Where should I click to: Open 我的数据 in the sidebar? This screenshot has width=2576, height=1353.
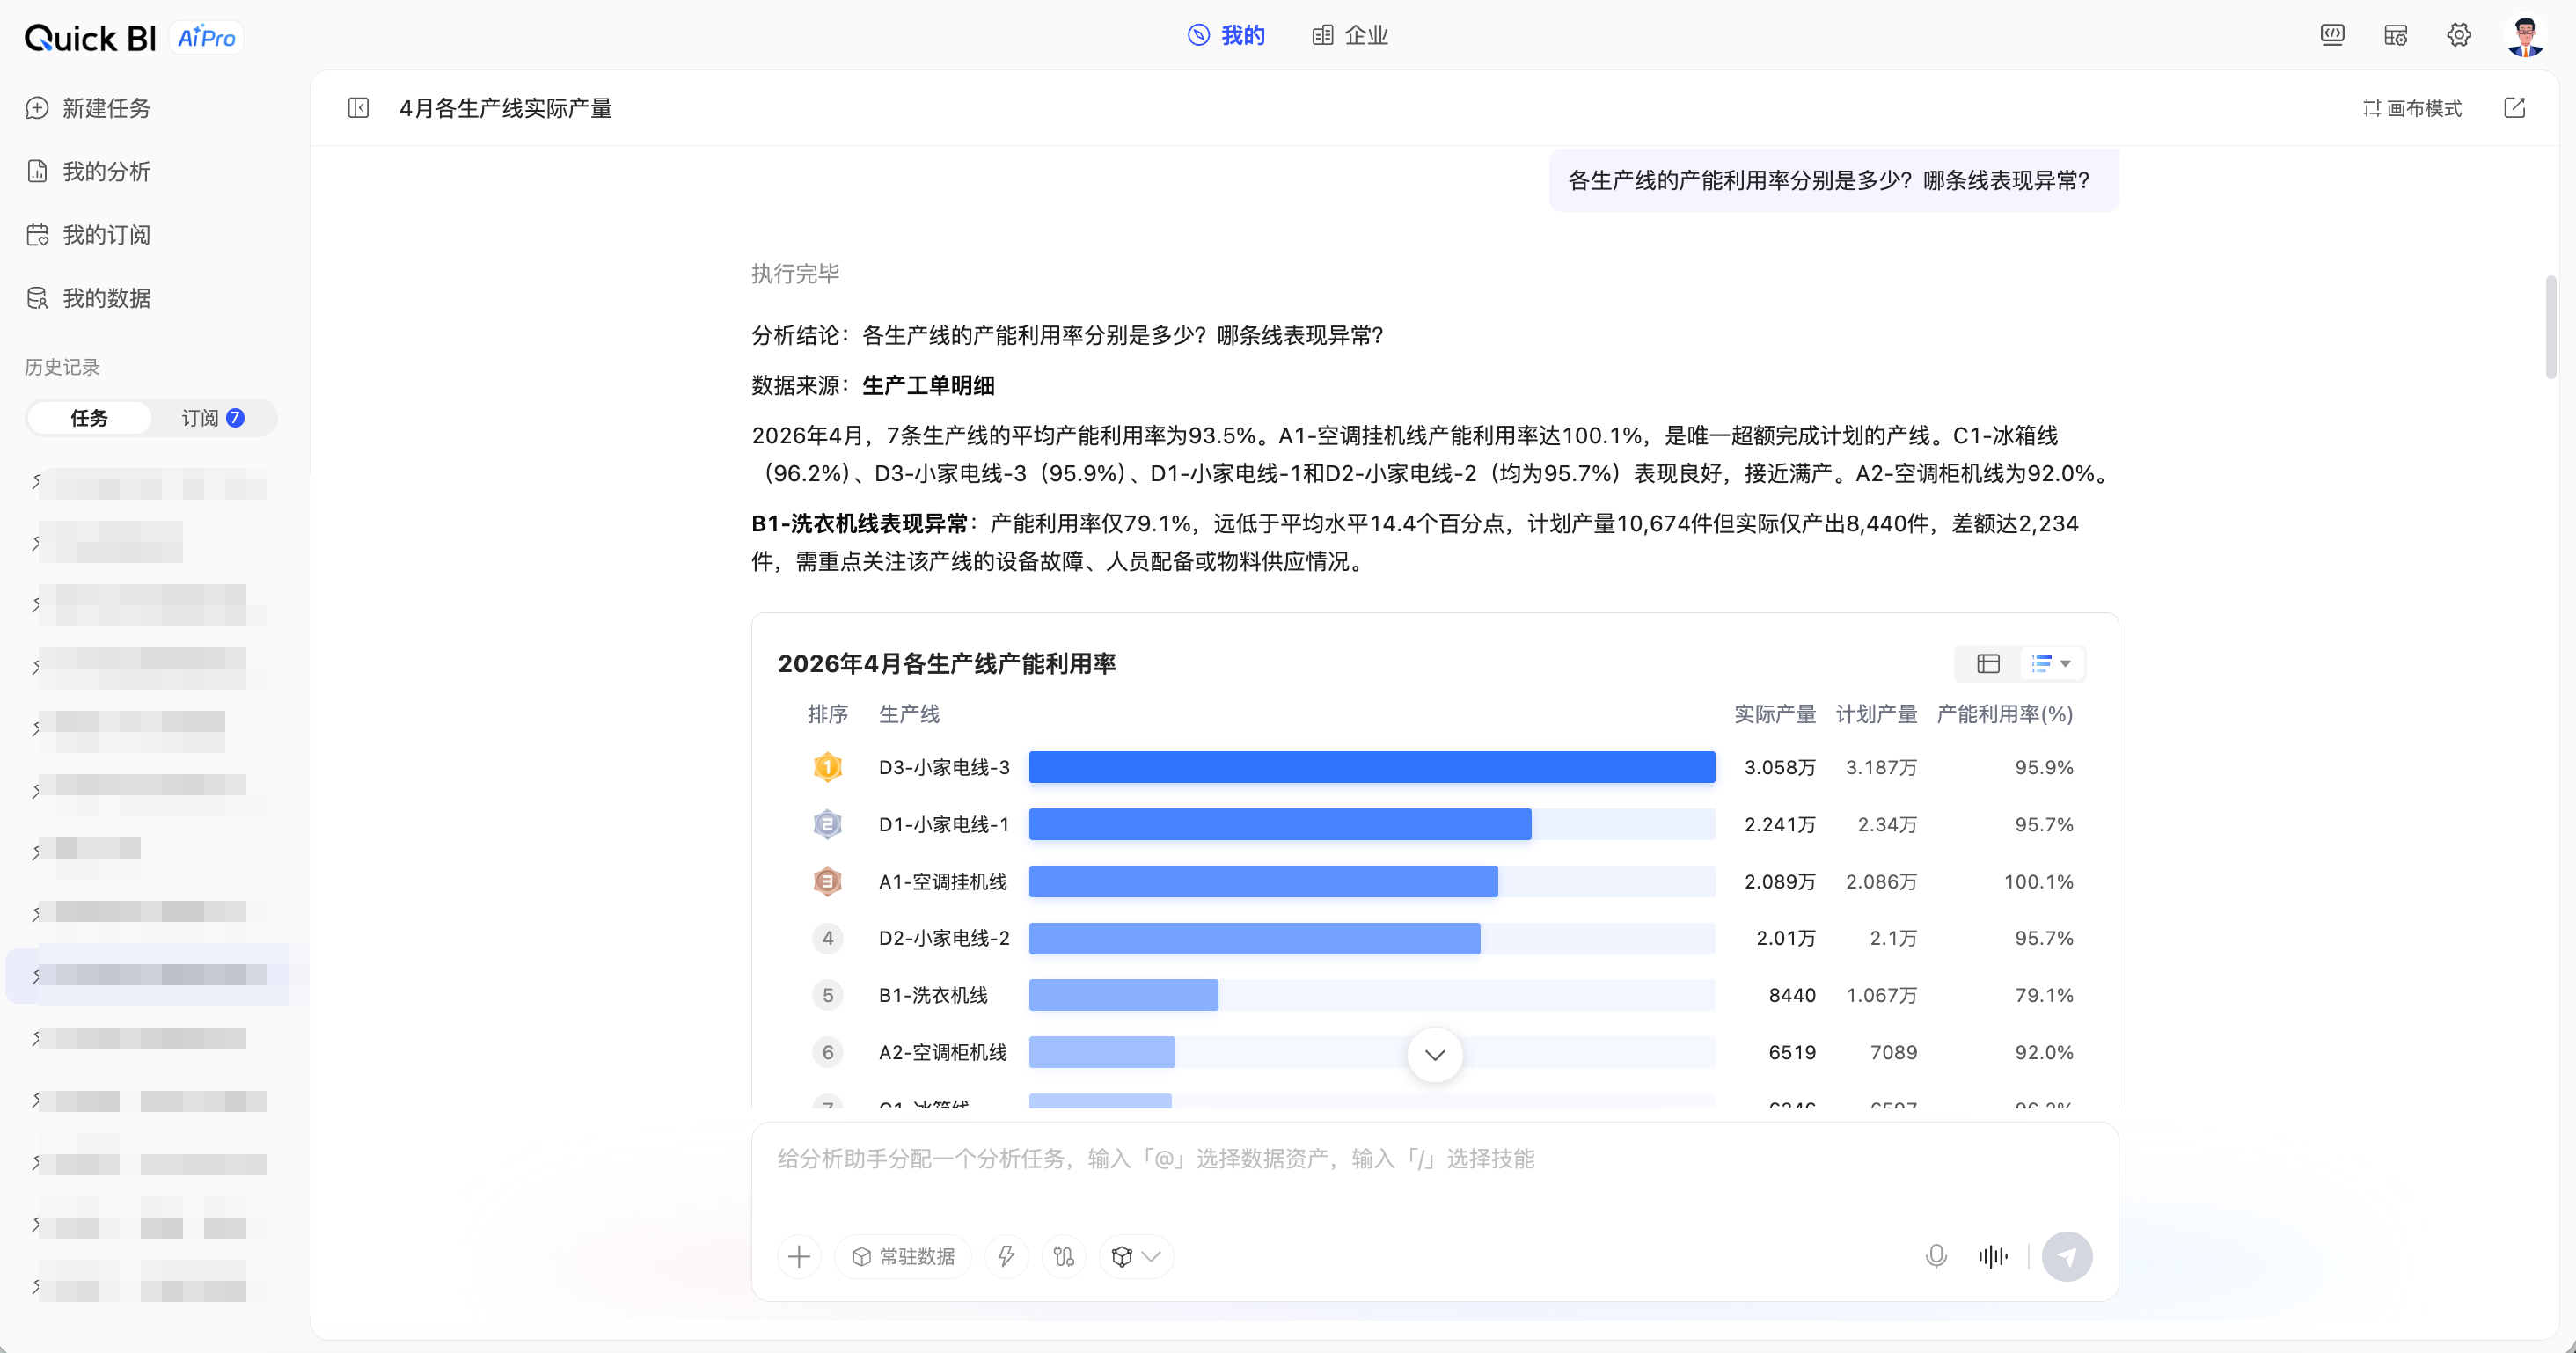coord(88,298)
